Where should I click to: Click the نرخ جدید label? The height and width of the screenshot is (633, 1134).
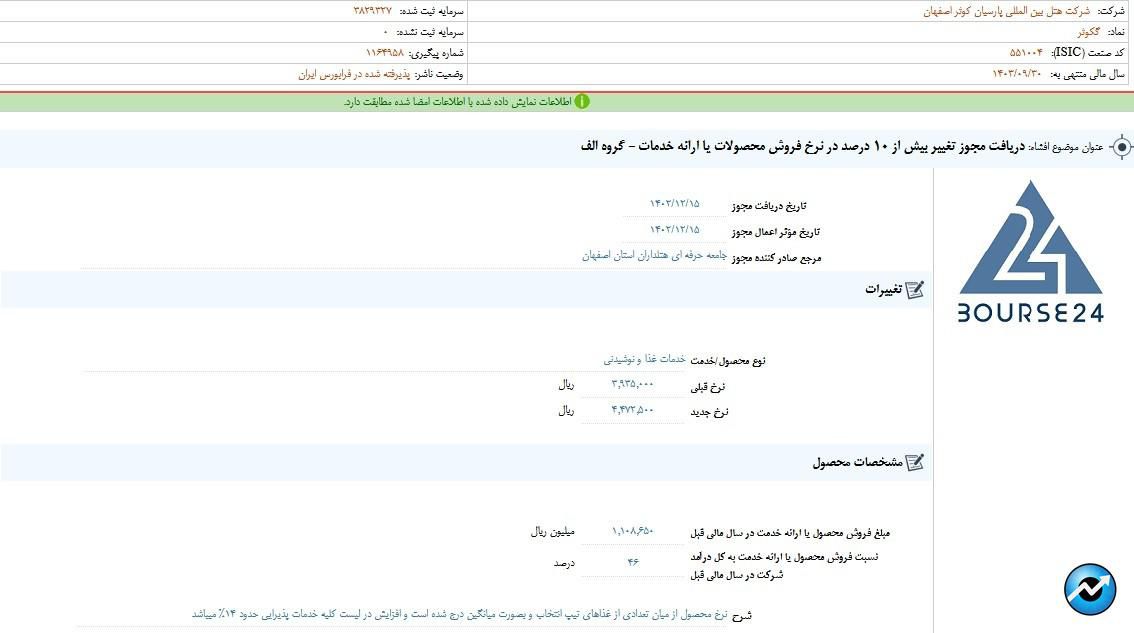tap(709, 412)
